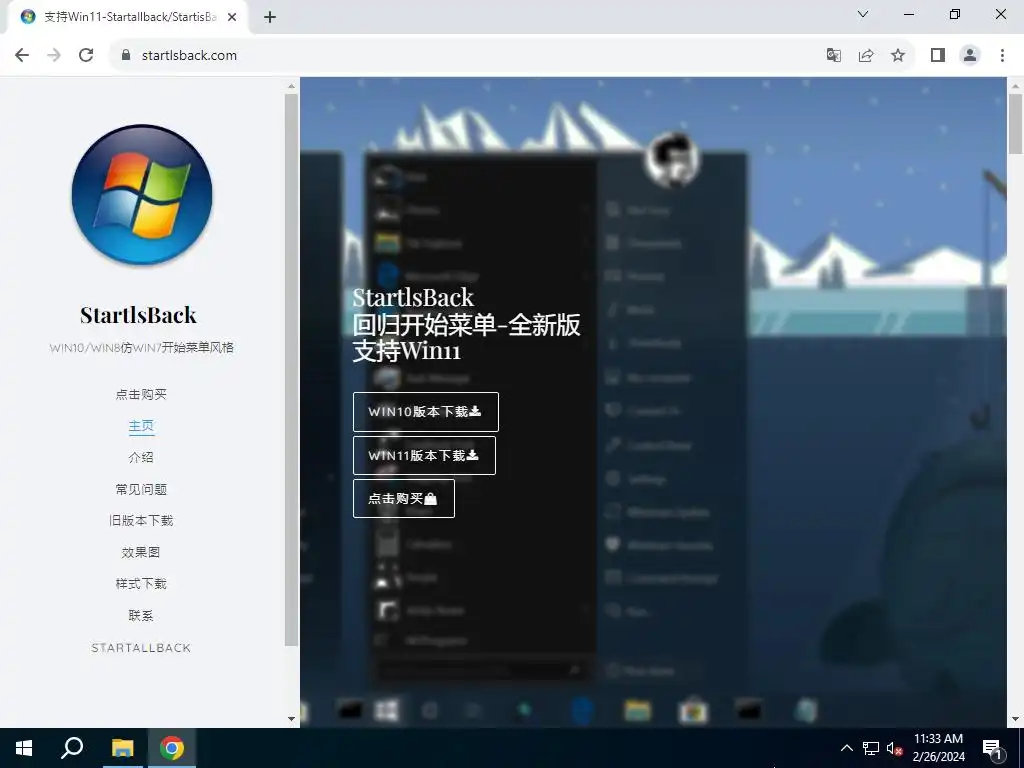View site info via the padlock icon
1024x768 pixels.
126,55
